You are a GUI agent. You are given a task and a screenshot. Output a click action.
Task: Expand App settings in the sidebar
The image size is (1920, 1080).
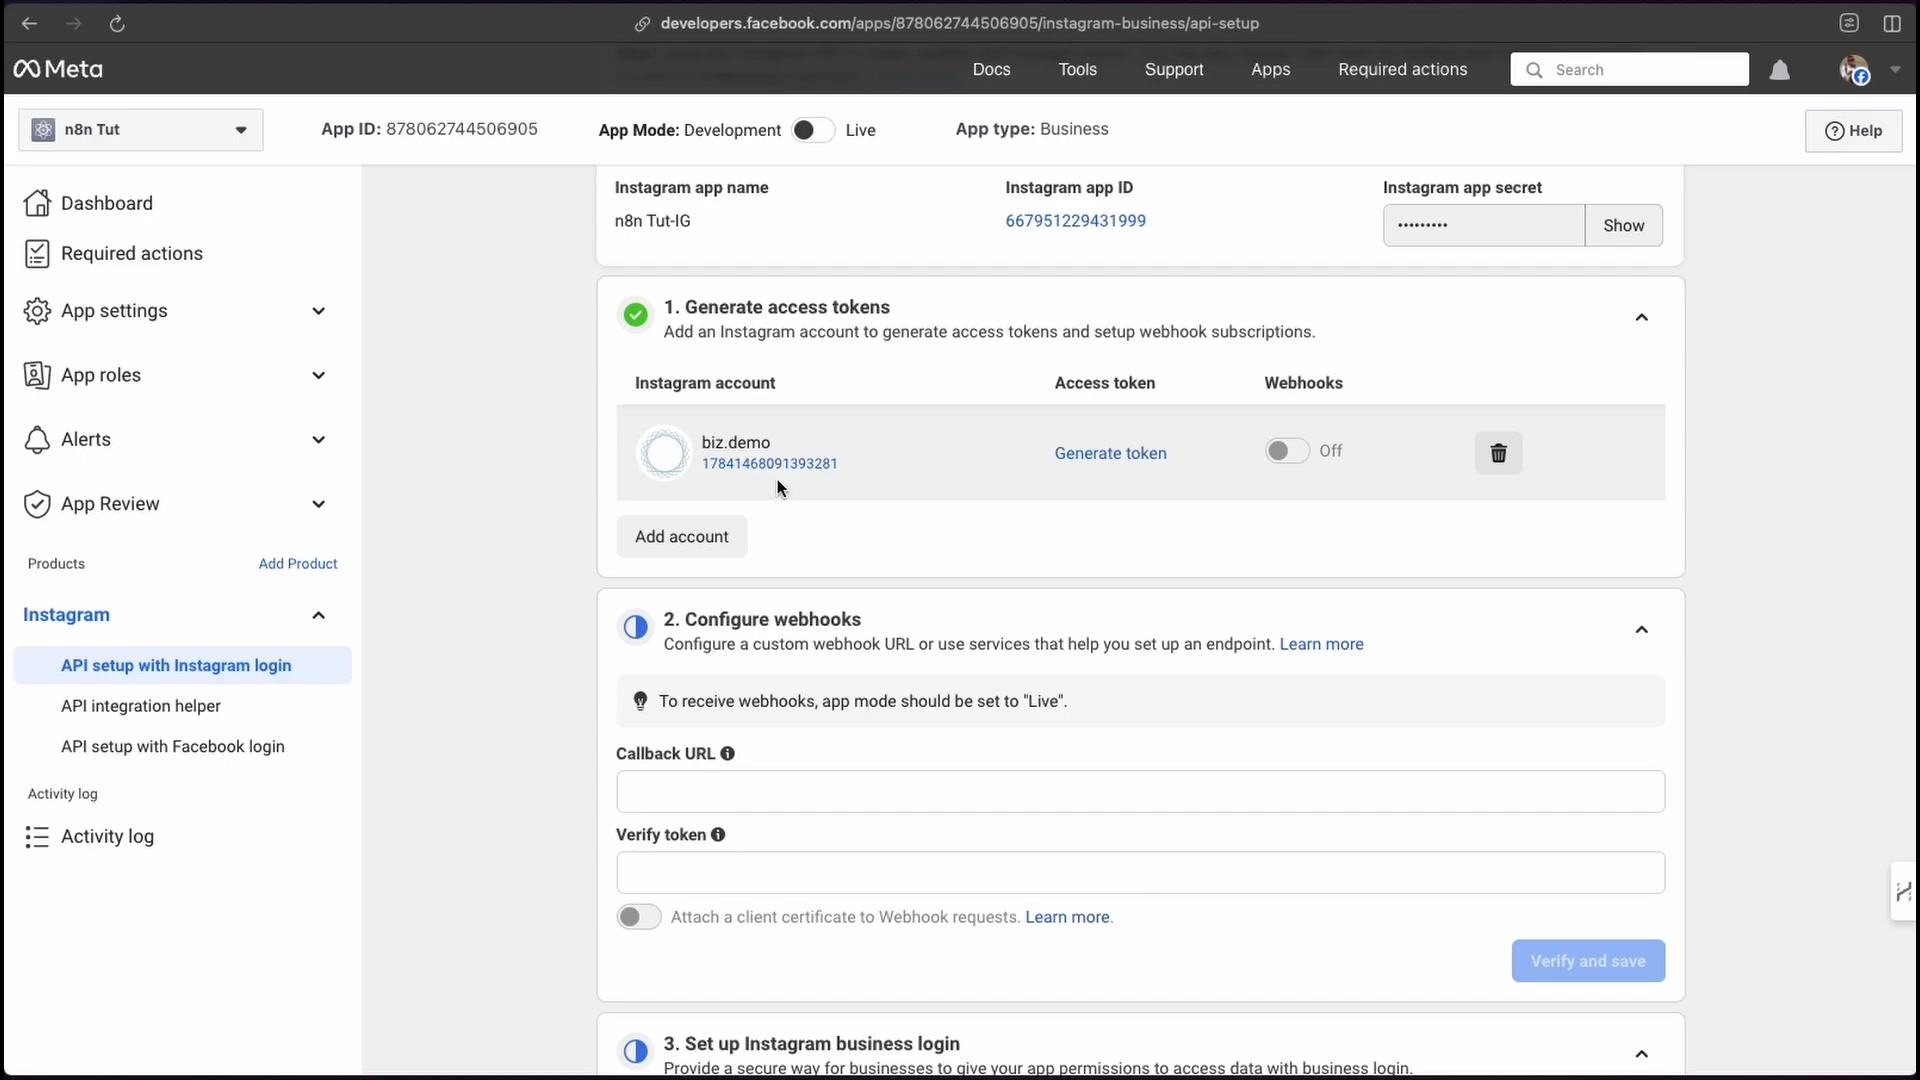(x=319, y=311)
